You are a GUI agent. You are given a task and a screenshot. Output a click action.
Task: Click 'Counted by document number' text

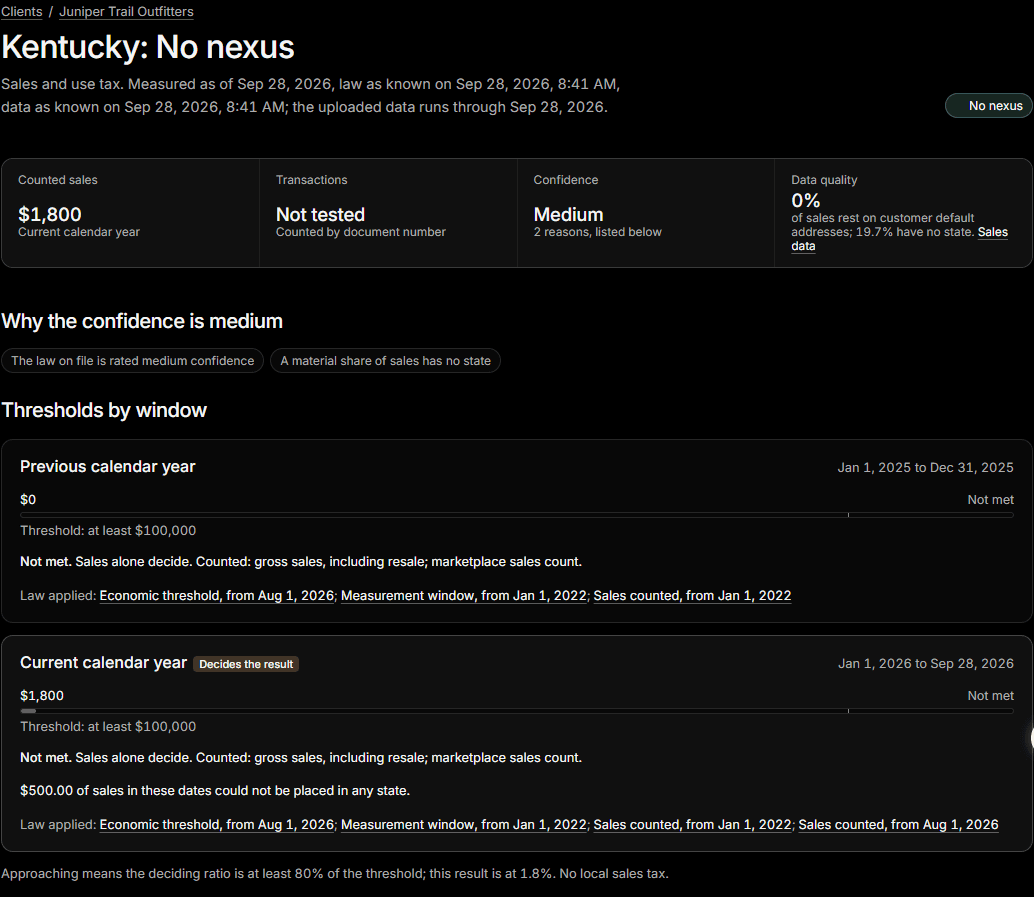[361, 232]
